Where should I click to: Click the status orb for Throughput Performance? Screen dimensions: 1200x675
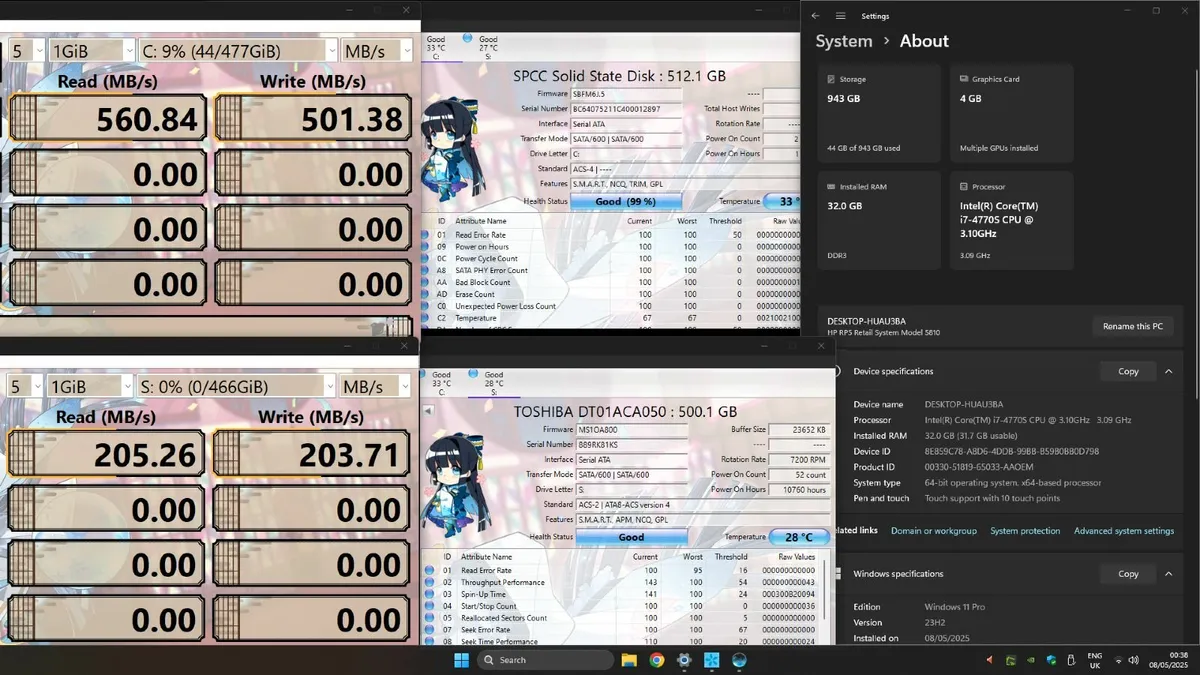tap(430, 582)
